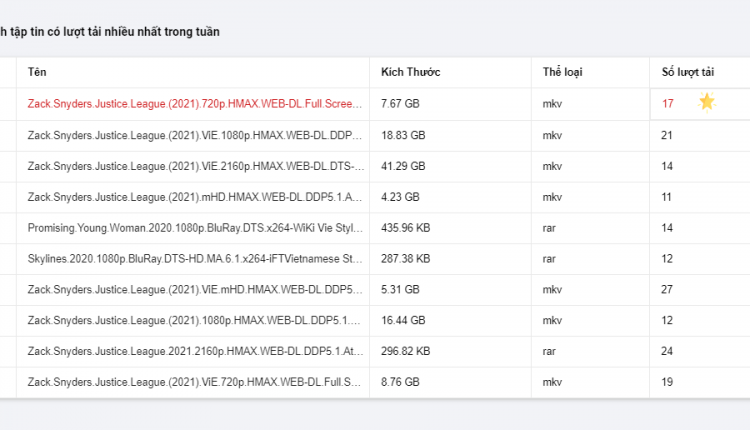750x430 pixels.
Task: Select download count '21'
Action: 667,135
